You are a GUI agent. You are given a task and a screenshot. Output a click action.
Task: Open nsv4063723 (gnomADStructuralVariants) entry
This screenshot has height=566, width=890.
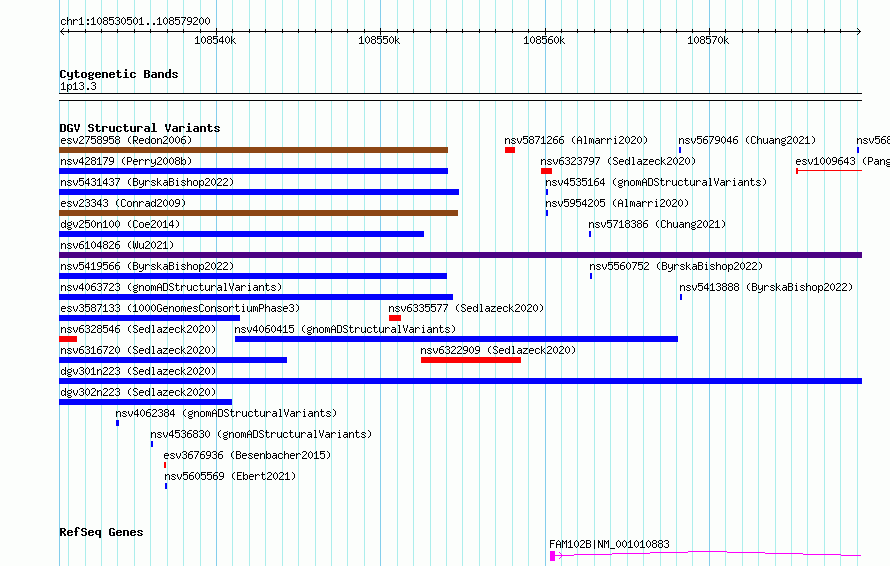pyautogui.click(x=171, y=287)
